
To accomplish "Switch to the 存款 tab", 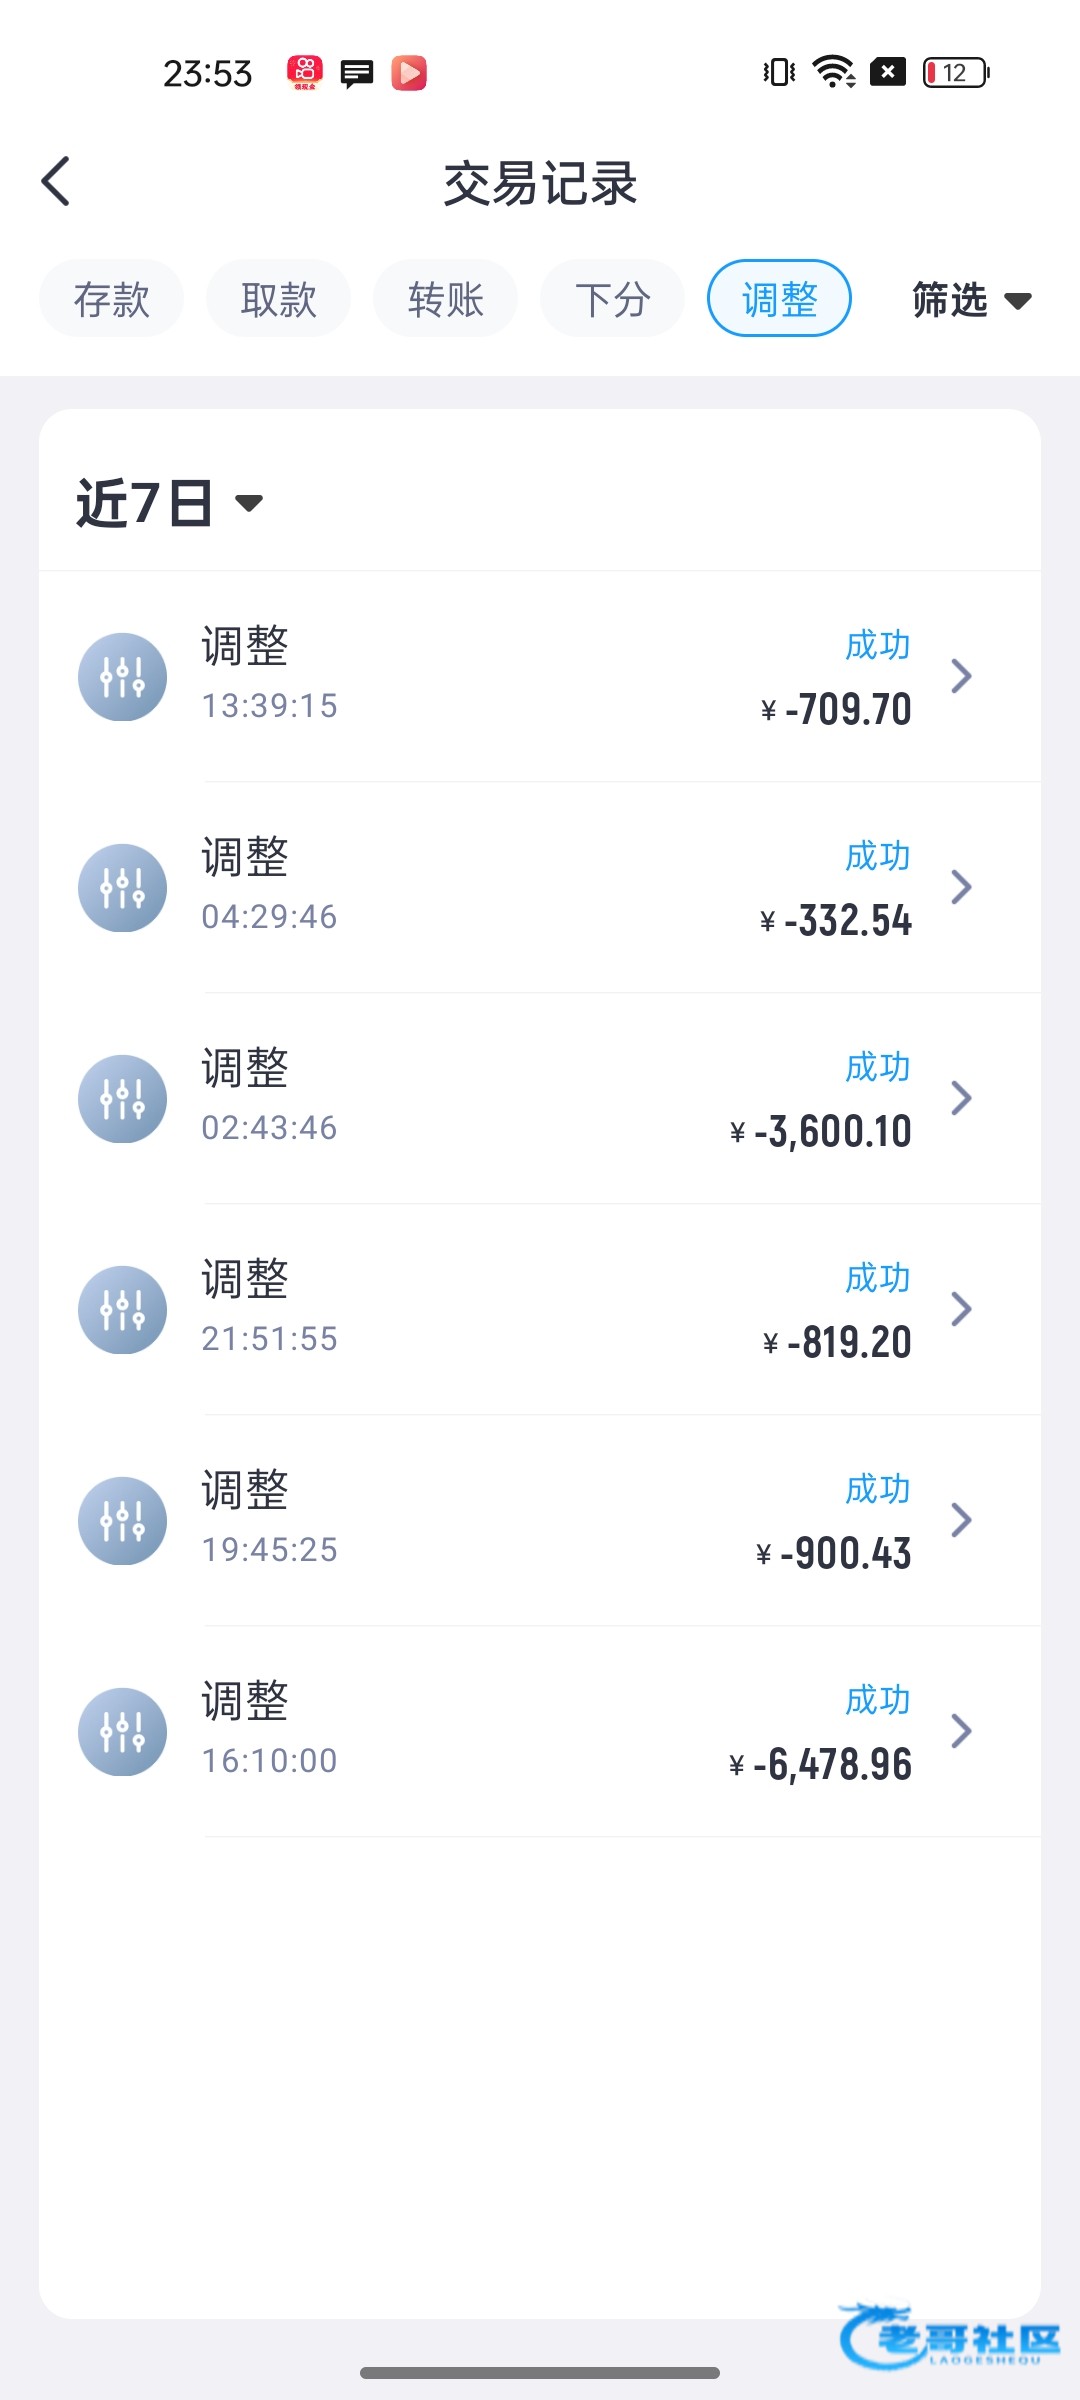I will [x=111, y=299].
